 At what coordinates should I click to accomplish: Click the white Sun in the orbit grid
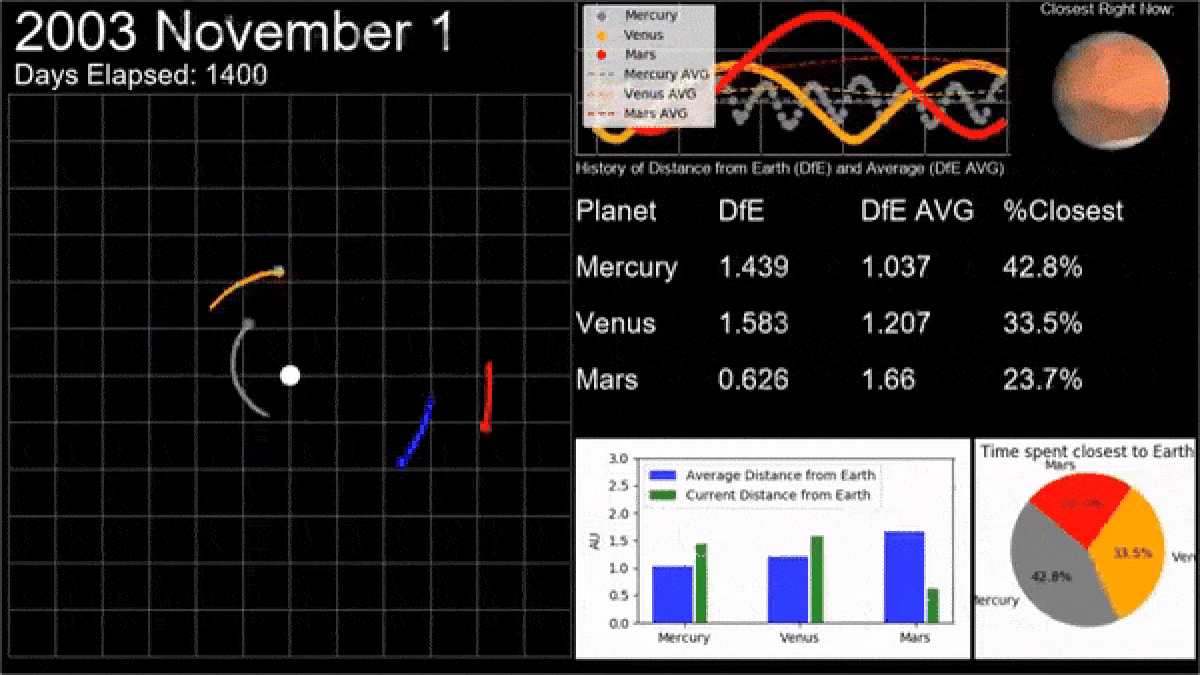pyautogui.click(x=290, y=376)
